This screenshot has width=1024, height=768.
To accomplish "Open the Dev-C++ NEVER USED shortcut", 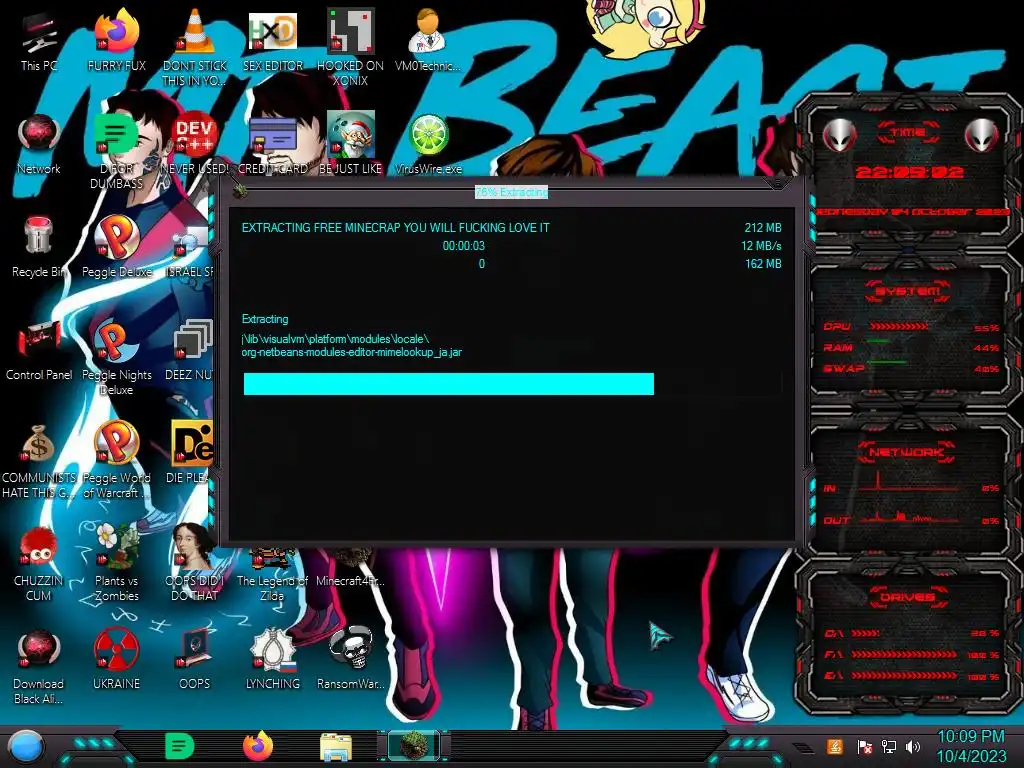I will point(194,135).
